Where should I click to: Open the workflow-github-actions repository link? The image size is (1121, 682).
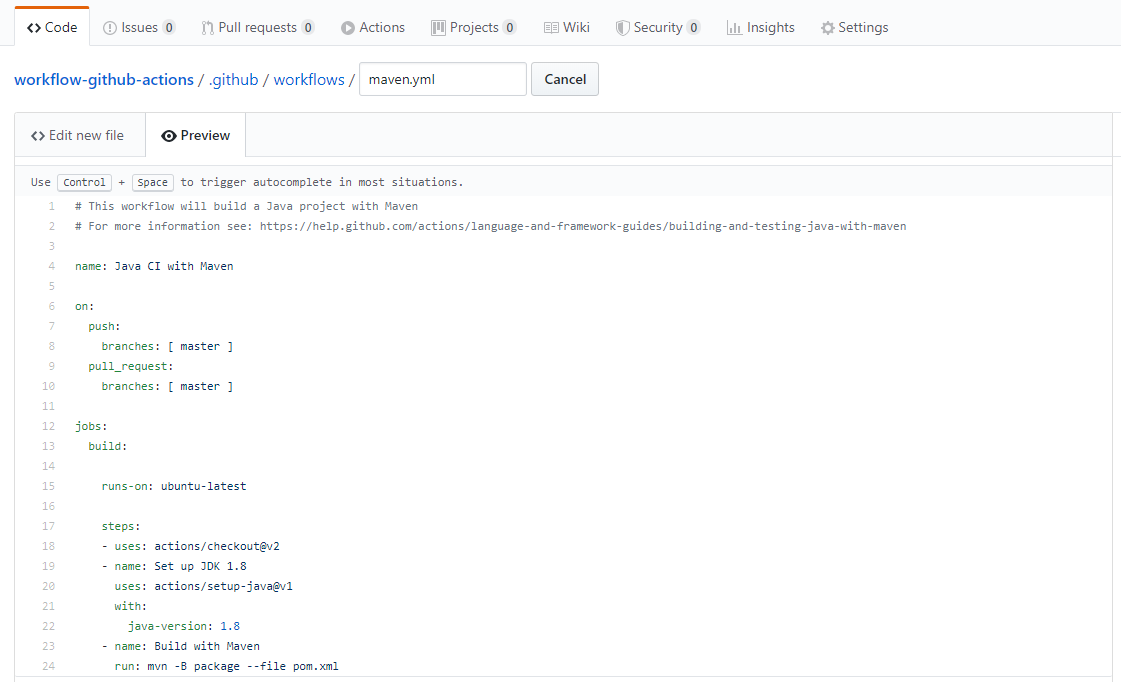(104, 80)
